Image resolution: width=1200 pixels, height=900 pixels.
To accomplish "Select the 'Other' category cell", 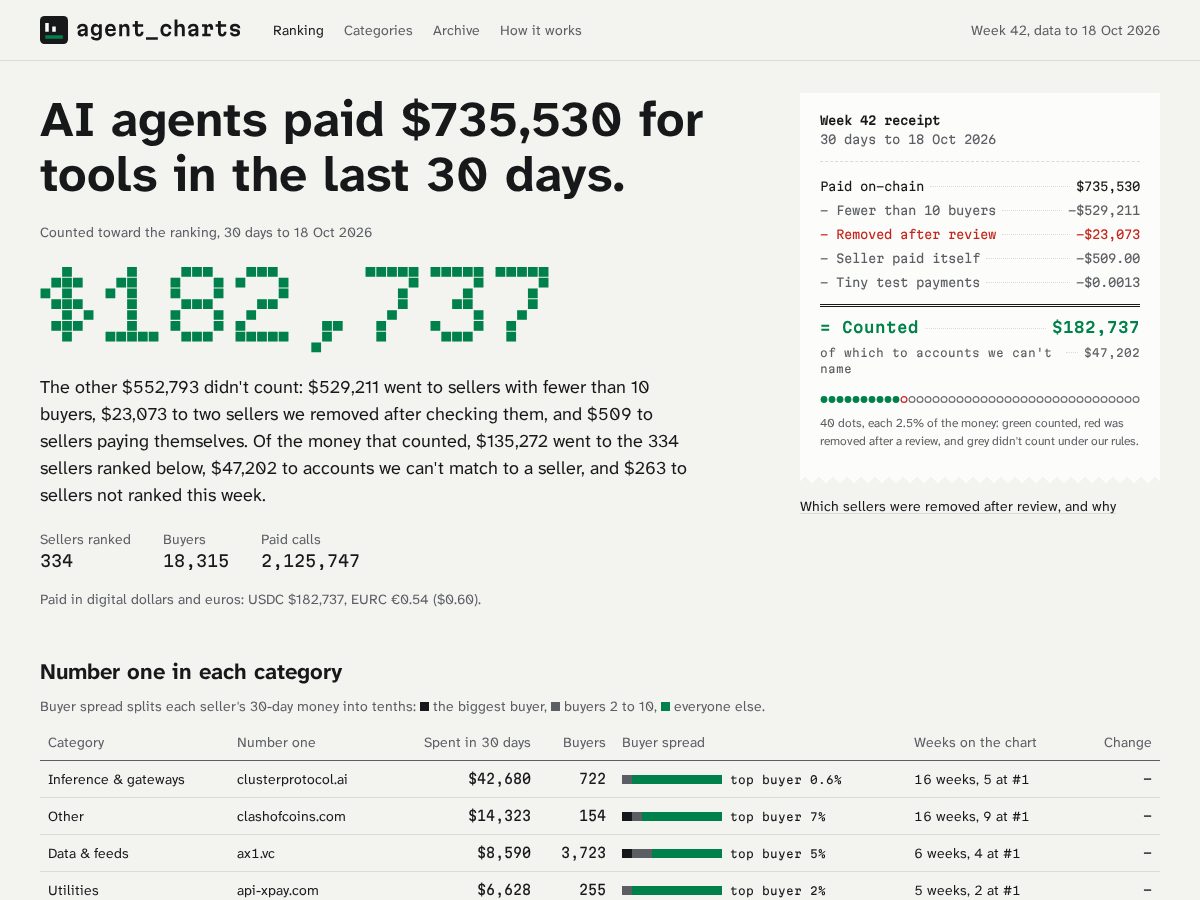I will tap(66, 817).
